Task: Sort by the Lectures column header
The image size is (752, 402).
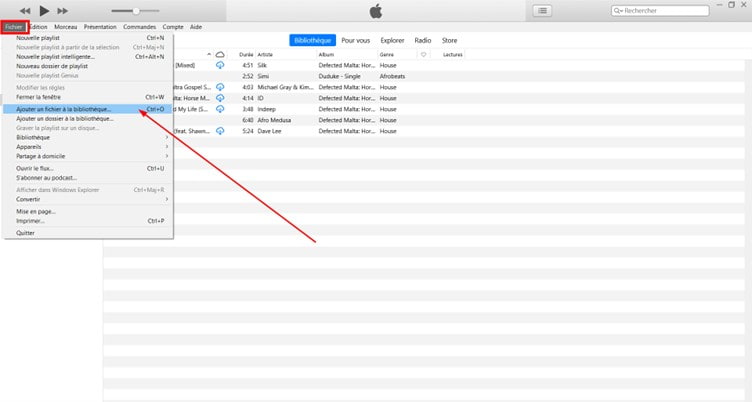Action: (x=453, y=55)
